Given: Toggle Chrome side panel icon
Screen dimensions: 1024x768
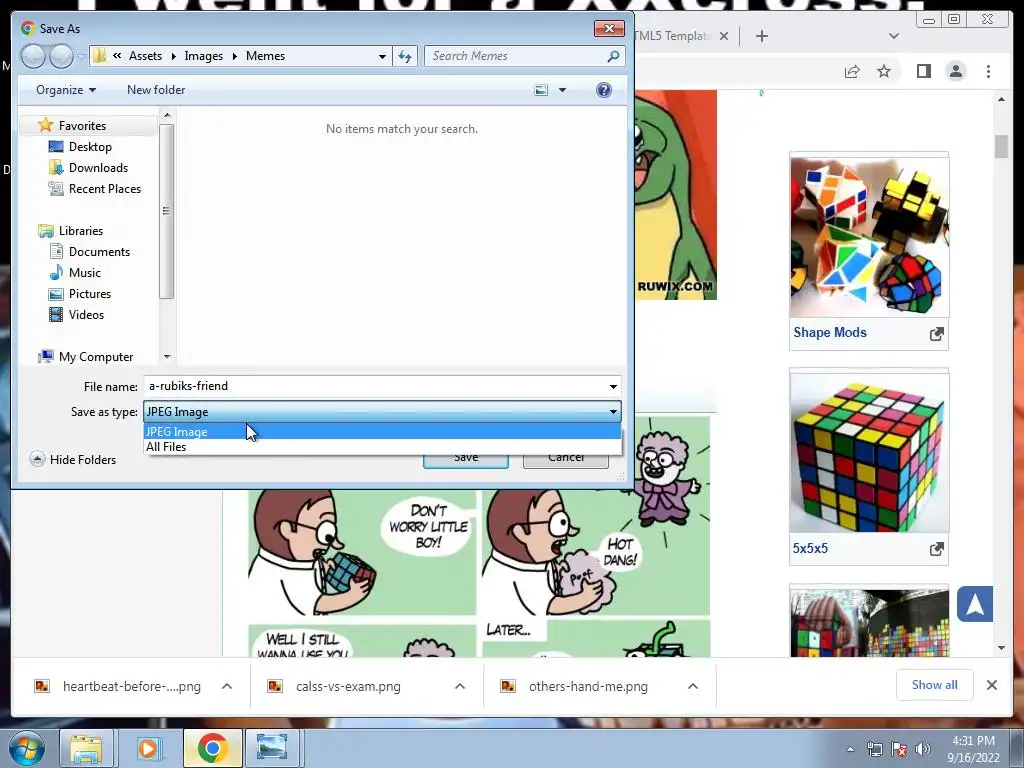Looking at the screenshot, I should 923,71.
